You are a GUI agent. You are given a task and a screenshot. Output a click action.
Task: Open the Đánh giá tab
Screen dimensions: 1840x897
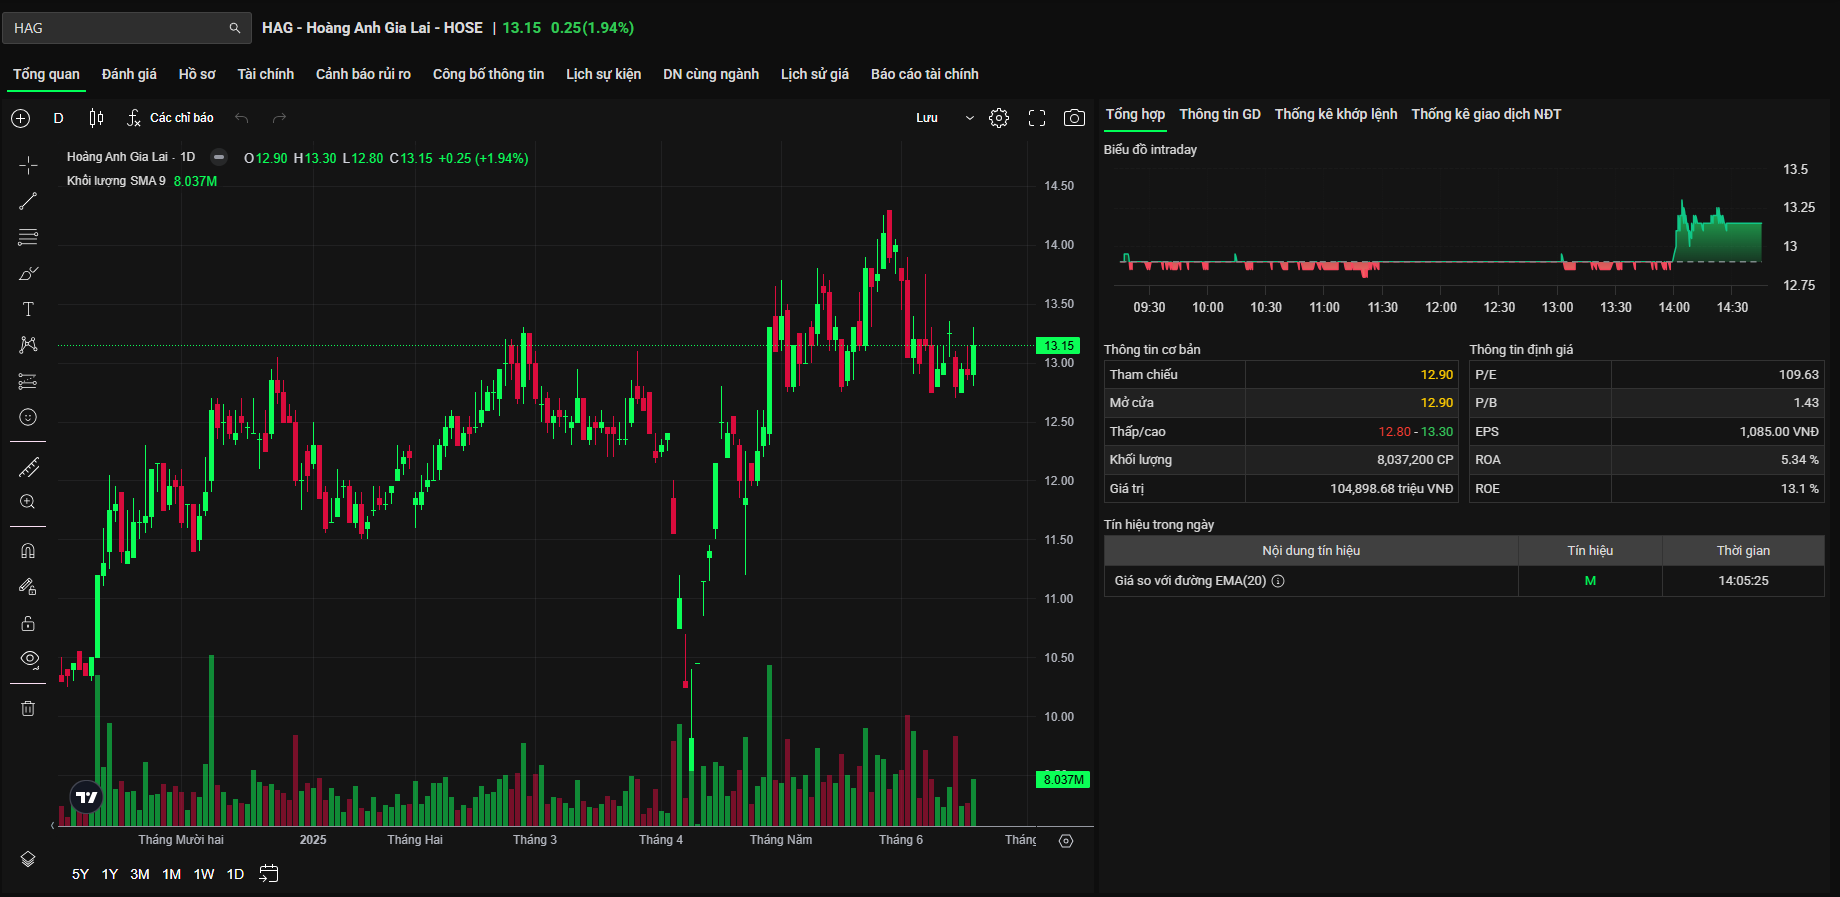pos(129,74)
